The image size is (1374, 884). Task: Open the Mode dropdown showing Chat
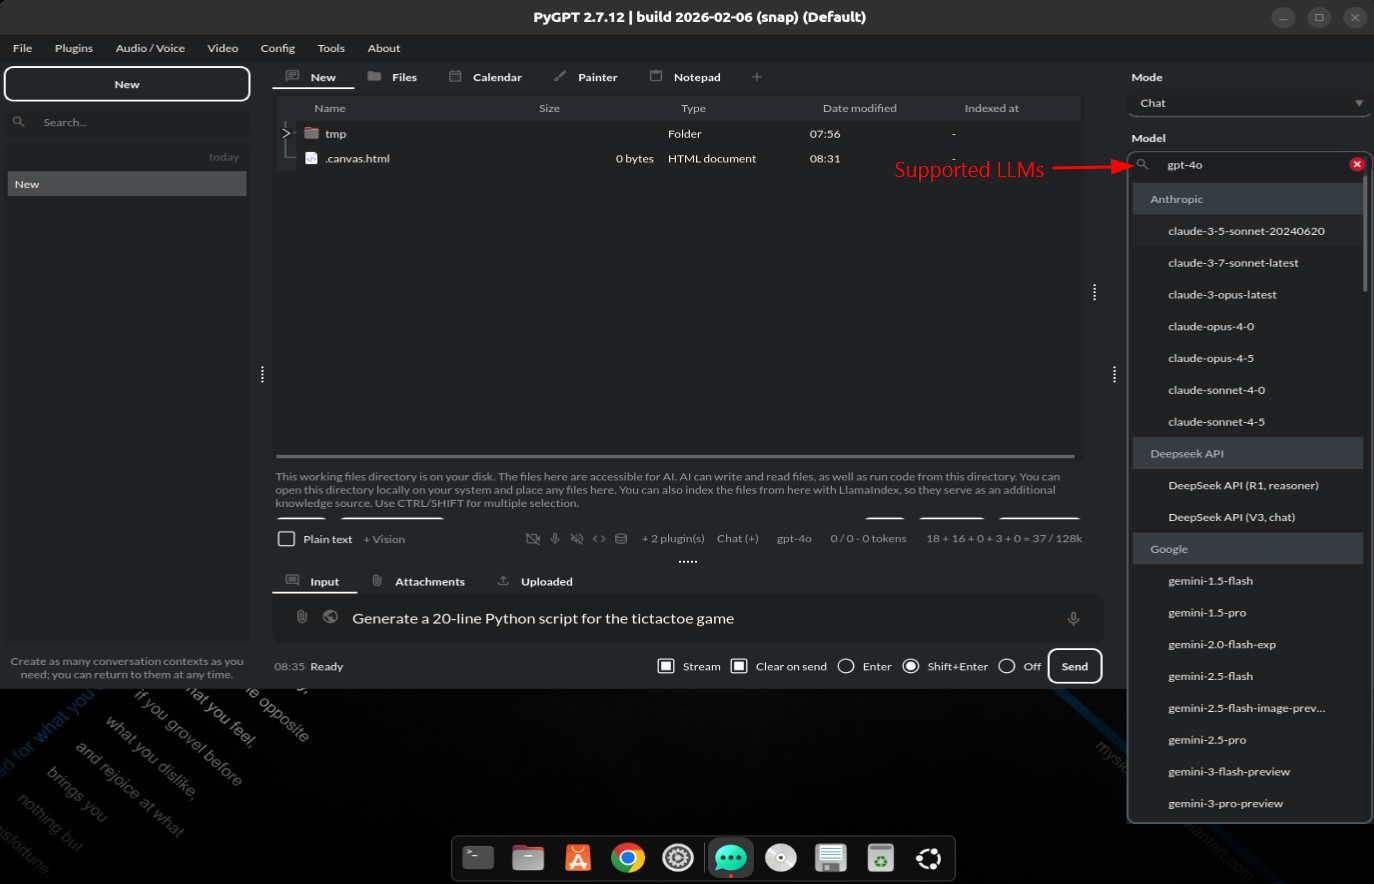(x=1249, y=103)
